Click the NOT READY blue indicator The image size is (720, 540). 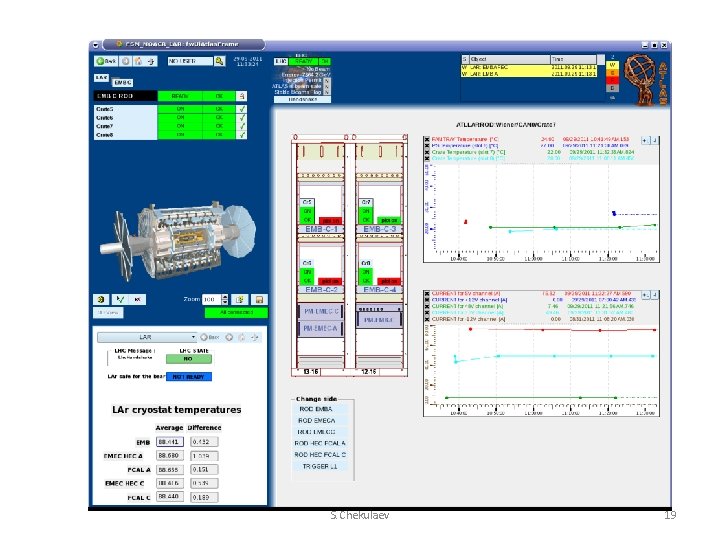189,377
